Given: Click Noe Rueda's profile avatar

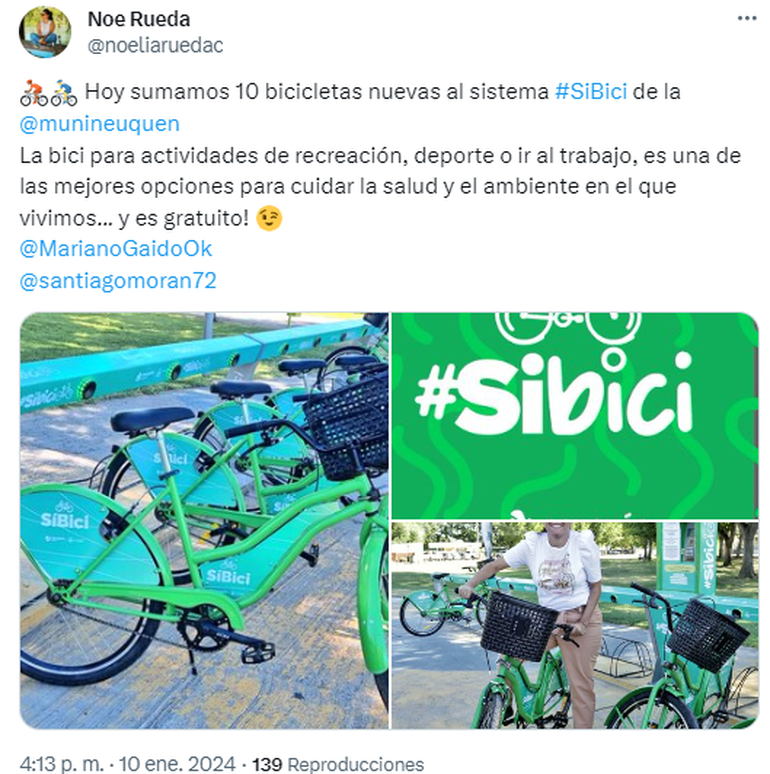Looking at the screenshot, I should (45, 32).
